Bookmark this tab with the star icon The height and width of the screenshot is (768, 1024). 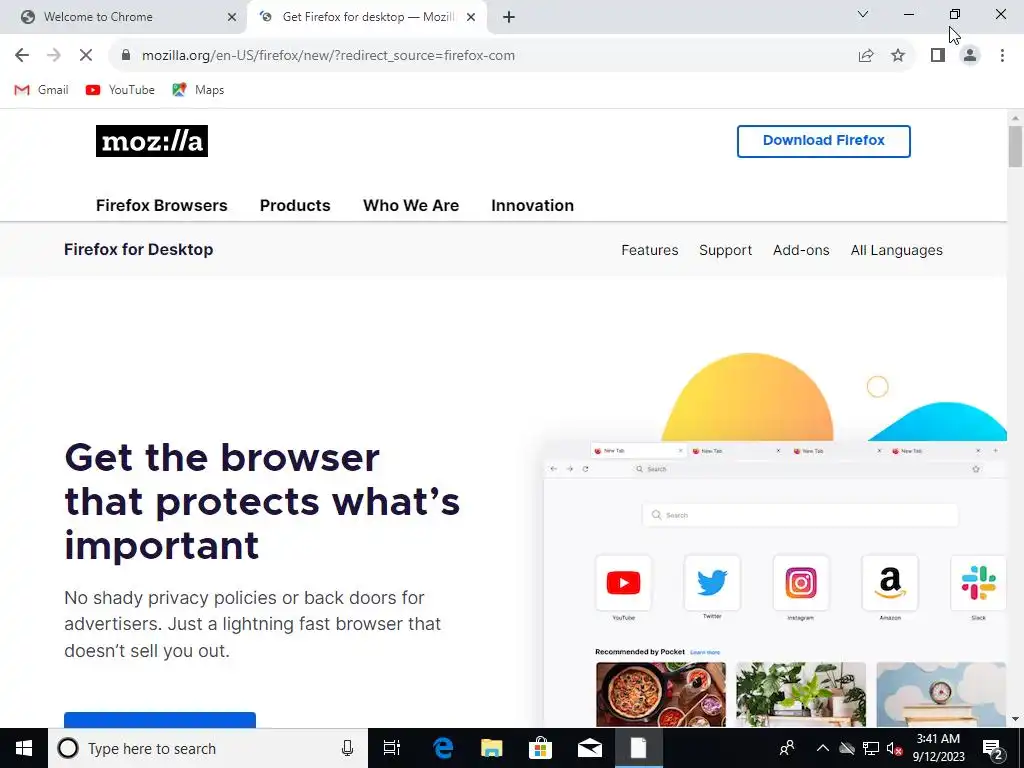pyautogui.click(x=898, y=56)
